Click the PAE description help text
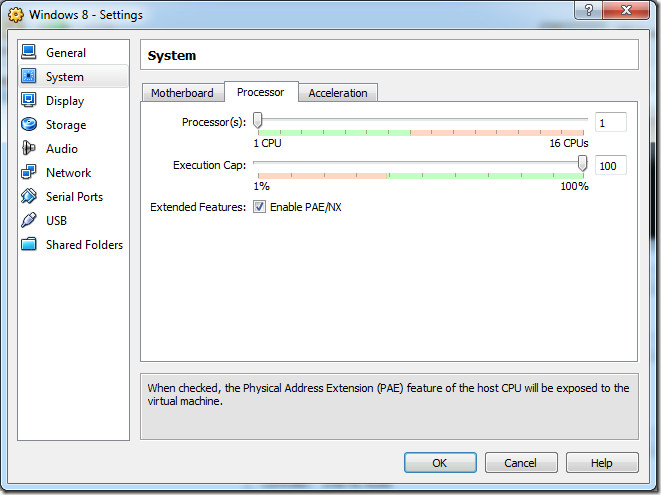Viewport: 661px width, 495px height. pyautogui.click(x=388, y=394)
